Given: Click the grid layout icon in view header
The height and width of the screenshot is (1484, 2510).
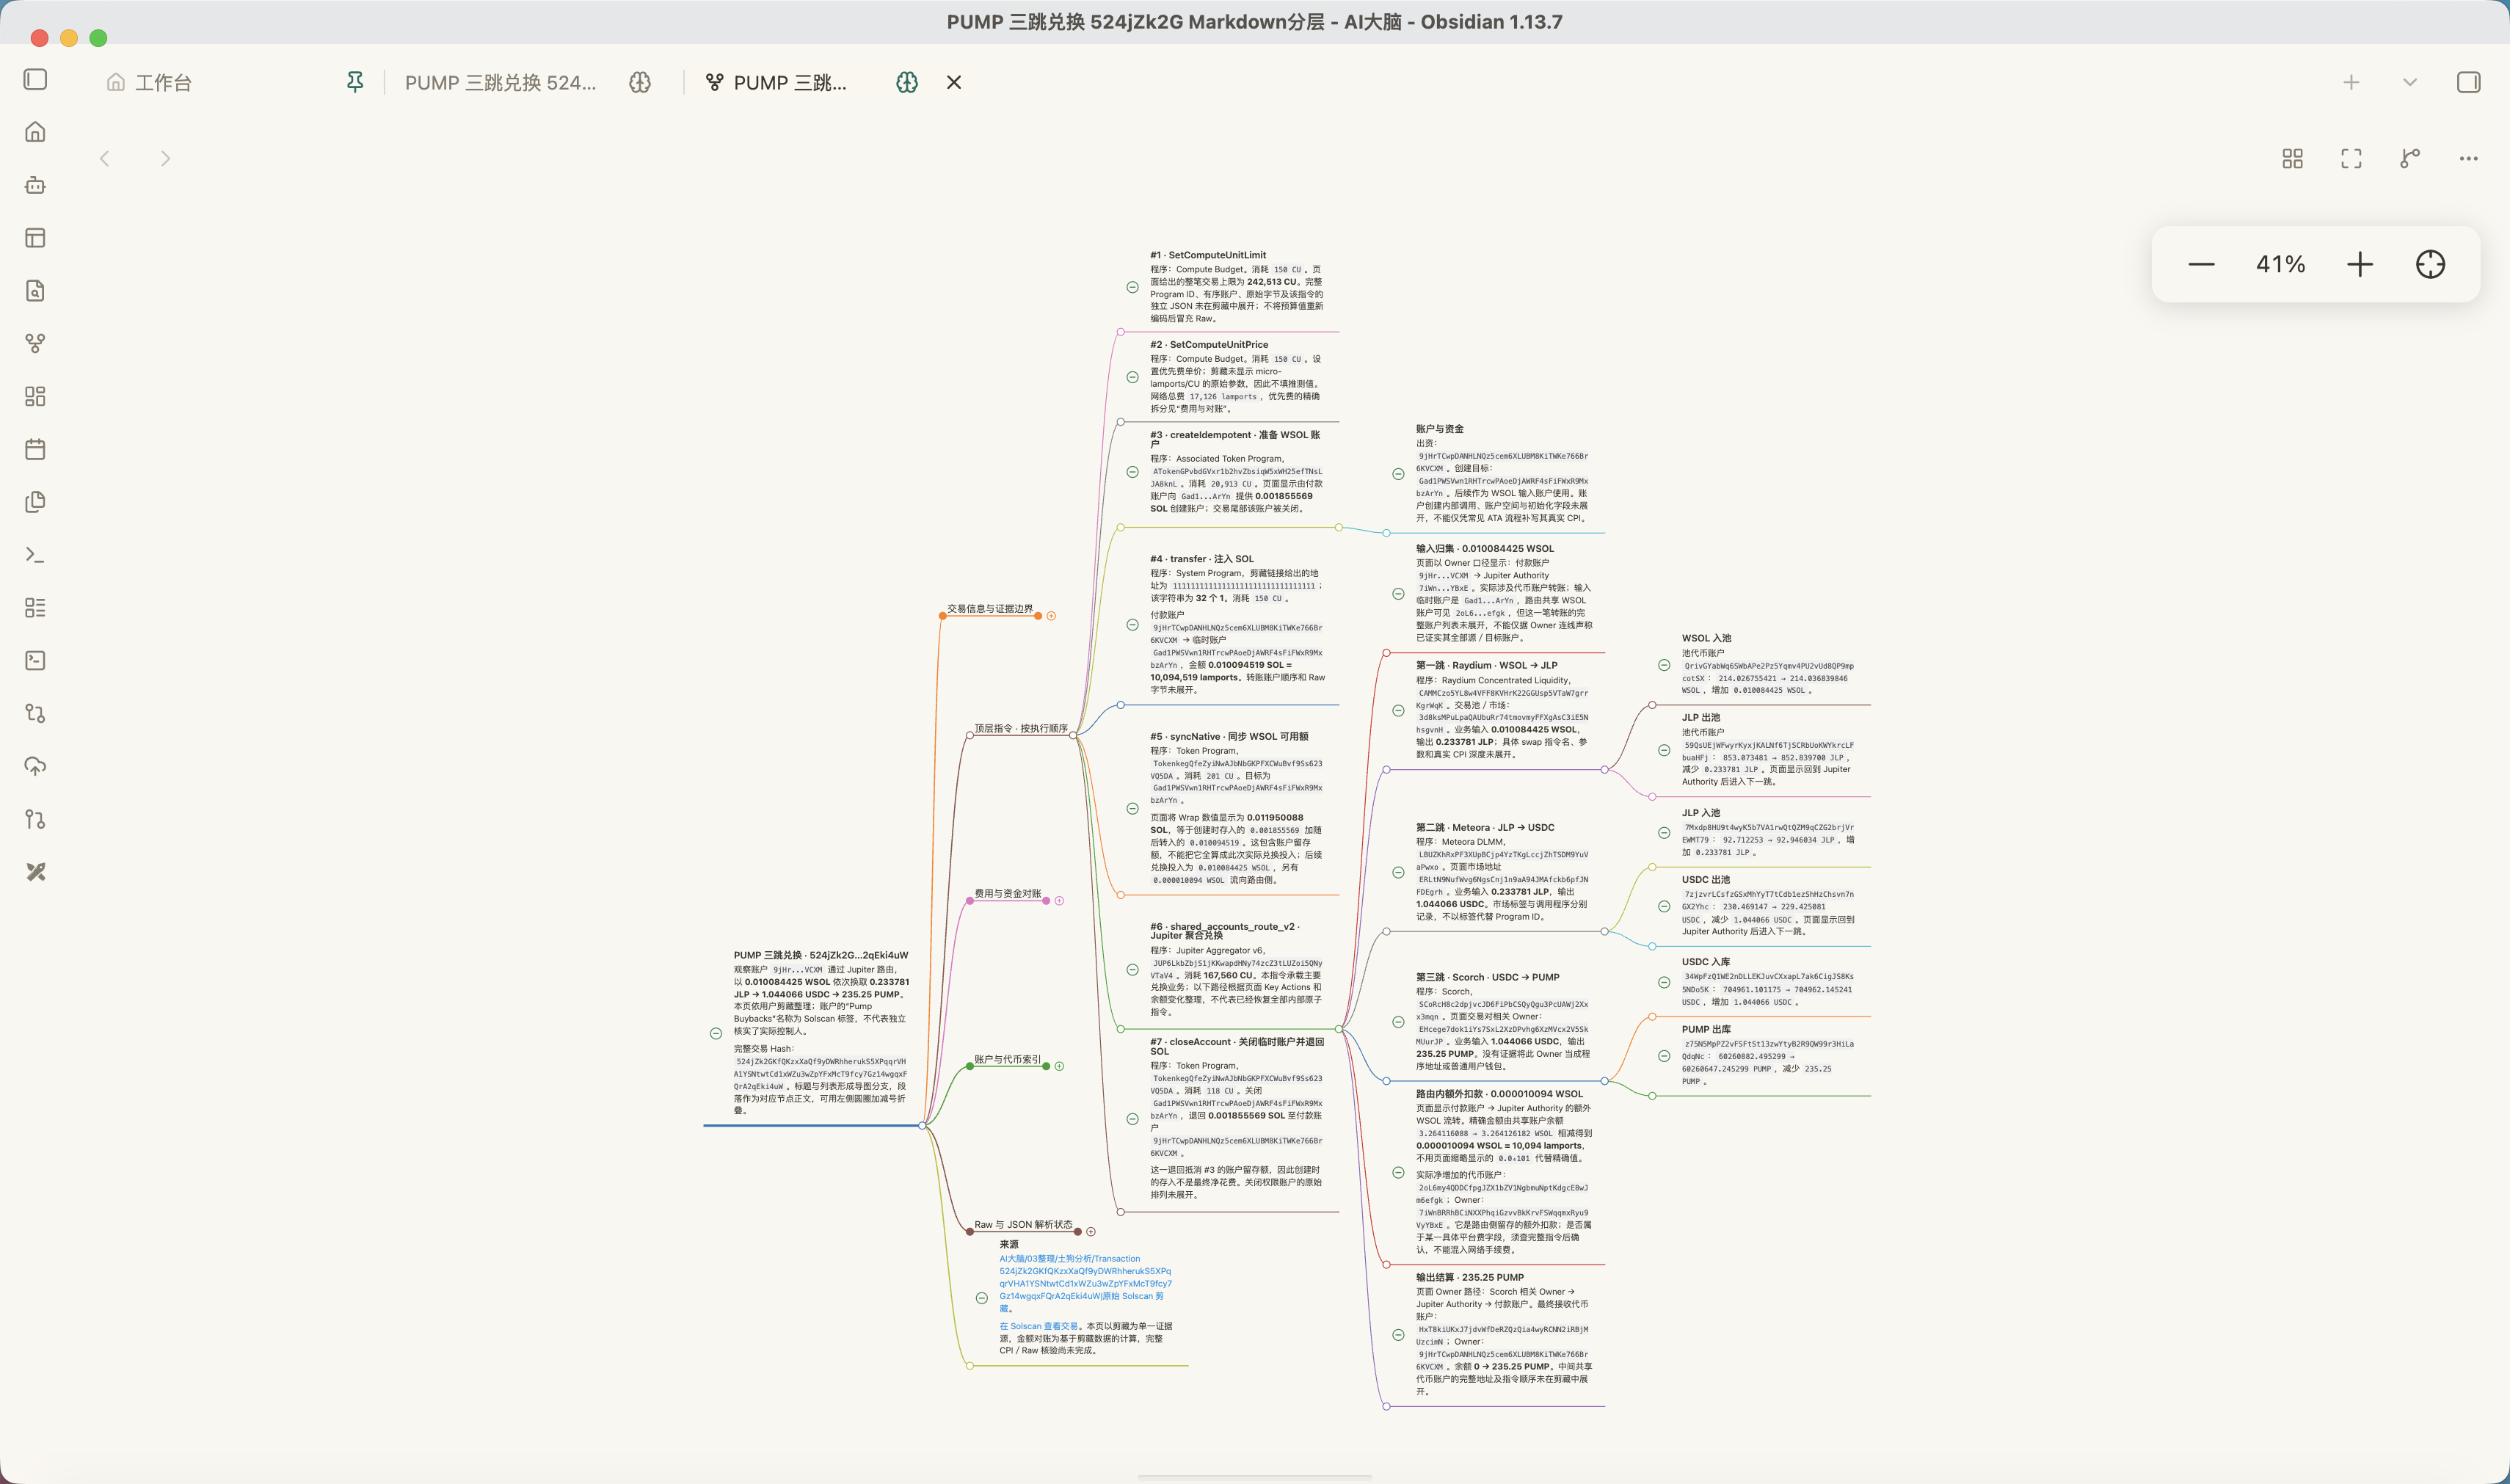Looking at the screenshot, I should 2292,158.
